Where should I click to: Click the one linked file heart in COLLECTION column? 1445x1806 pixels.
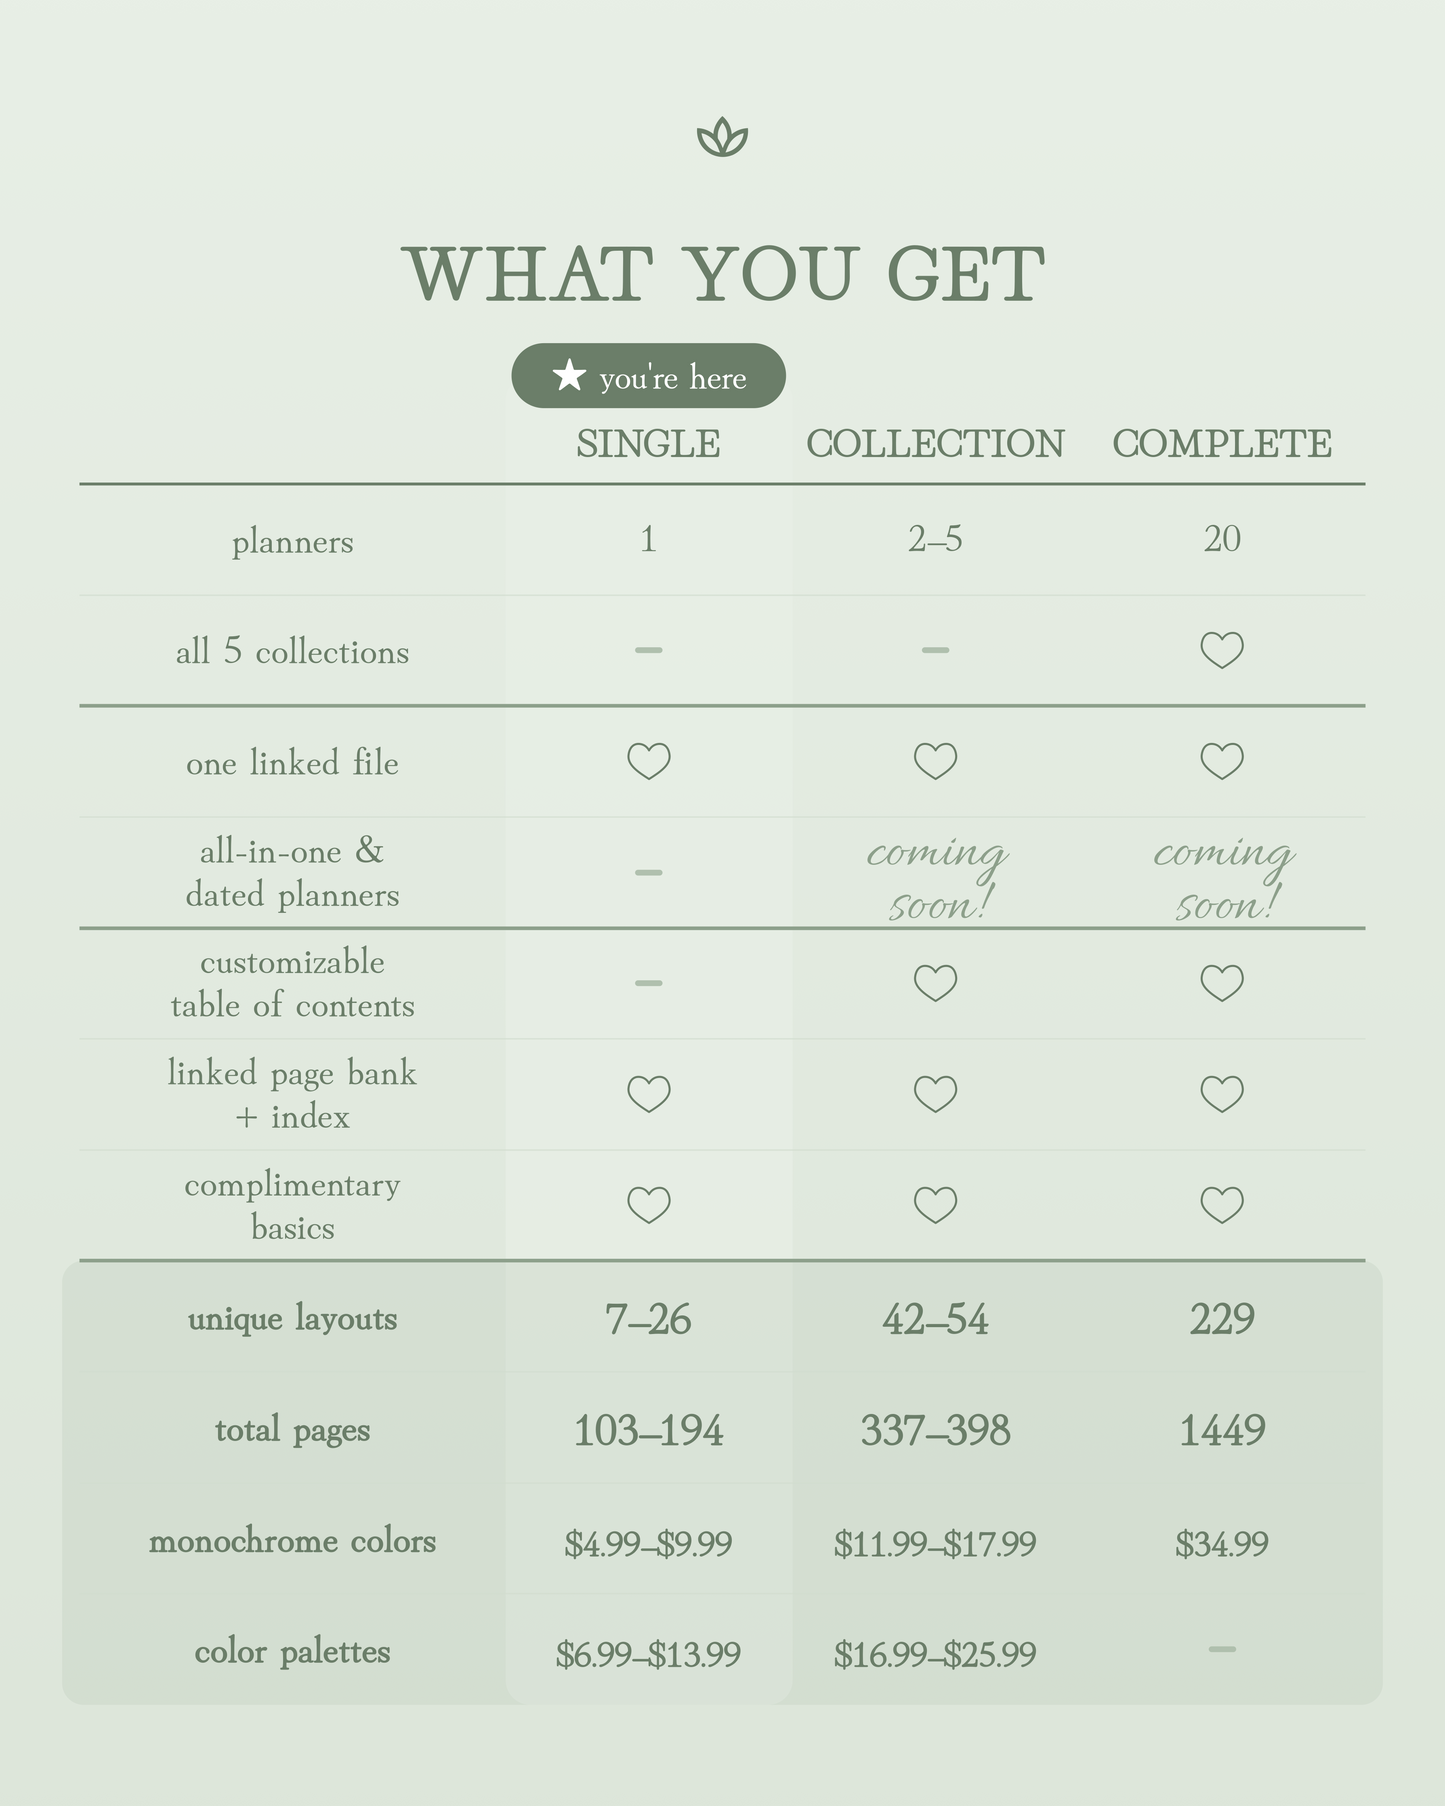[935, 761]
